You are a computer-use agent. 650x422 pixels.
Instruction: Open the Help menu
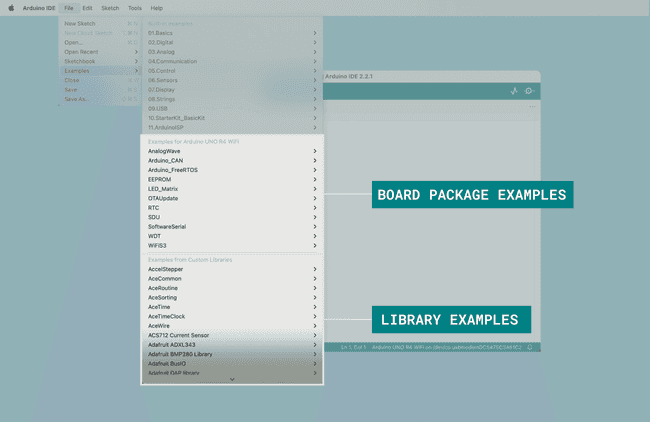(x=157, y=7)
